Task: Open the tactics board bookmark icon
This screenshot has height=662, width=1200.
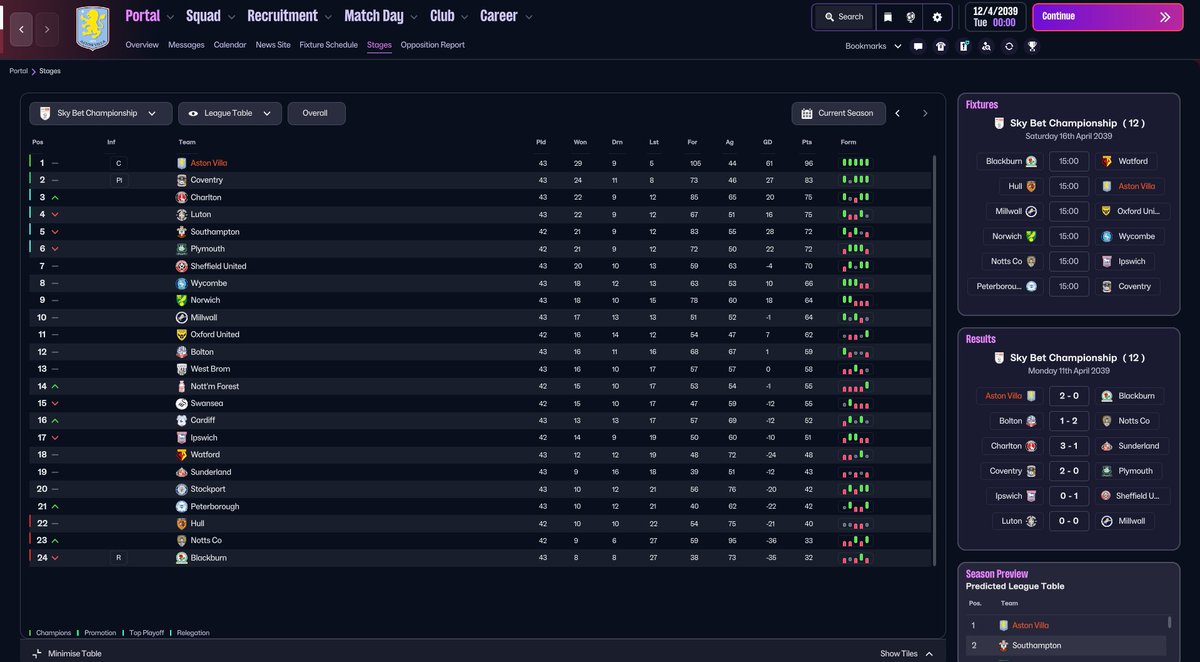Action: 964,46
